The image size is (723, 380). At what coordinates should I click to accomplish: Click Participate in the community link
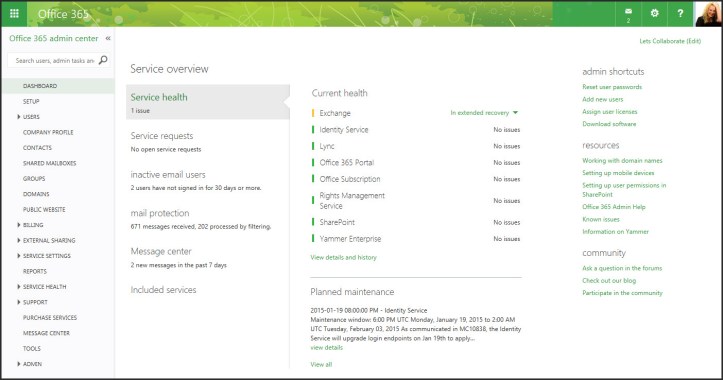[x=622, y=293]
